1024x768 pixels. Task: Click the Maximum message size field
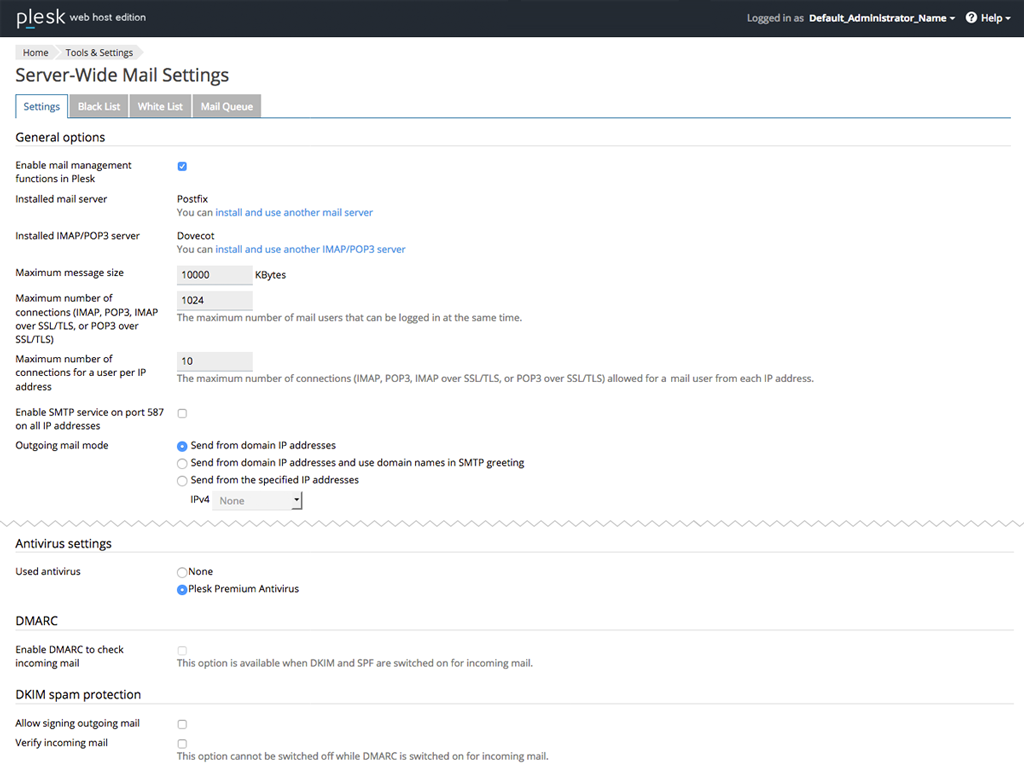(x=214, y=274)
